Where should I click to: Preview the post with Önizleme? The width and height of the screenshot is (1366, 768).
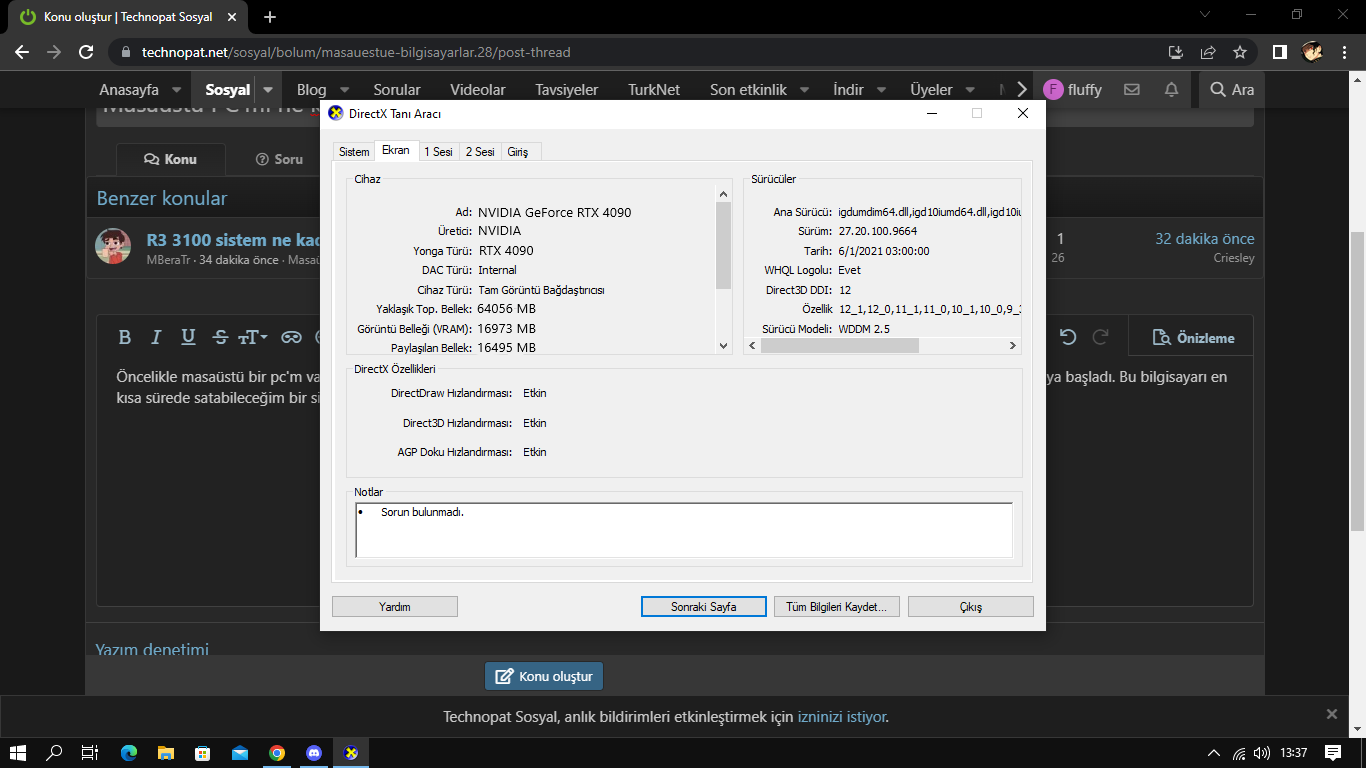point(1194,337)
